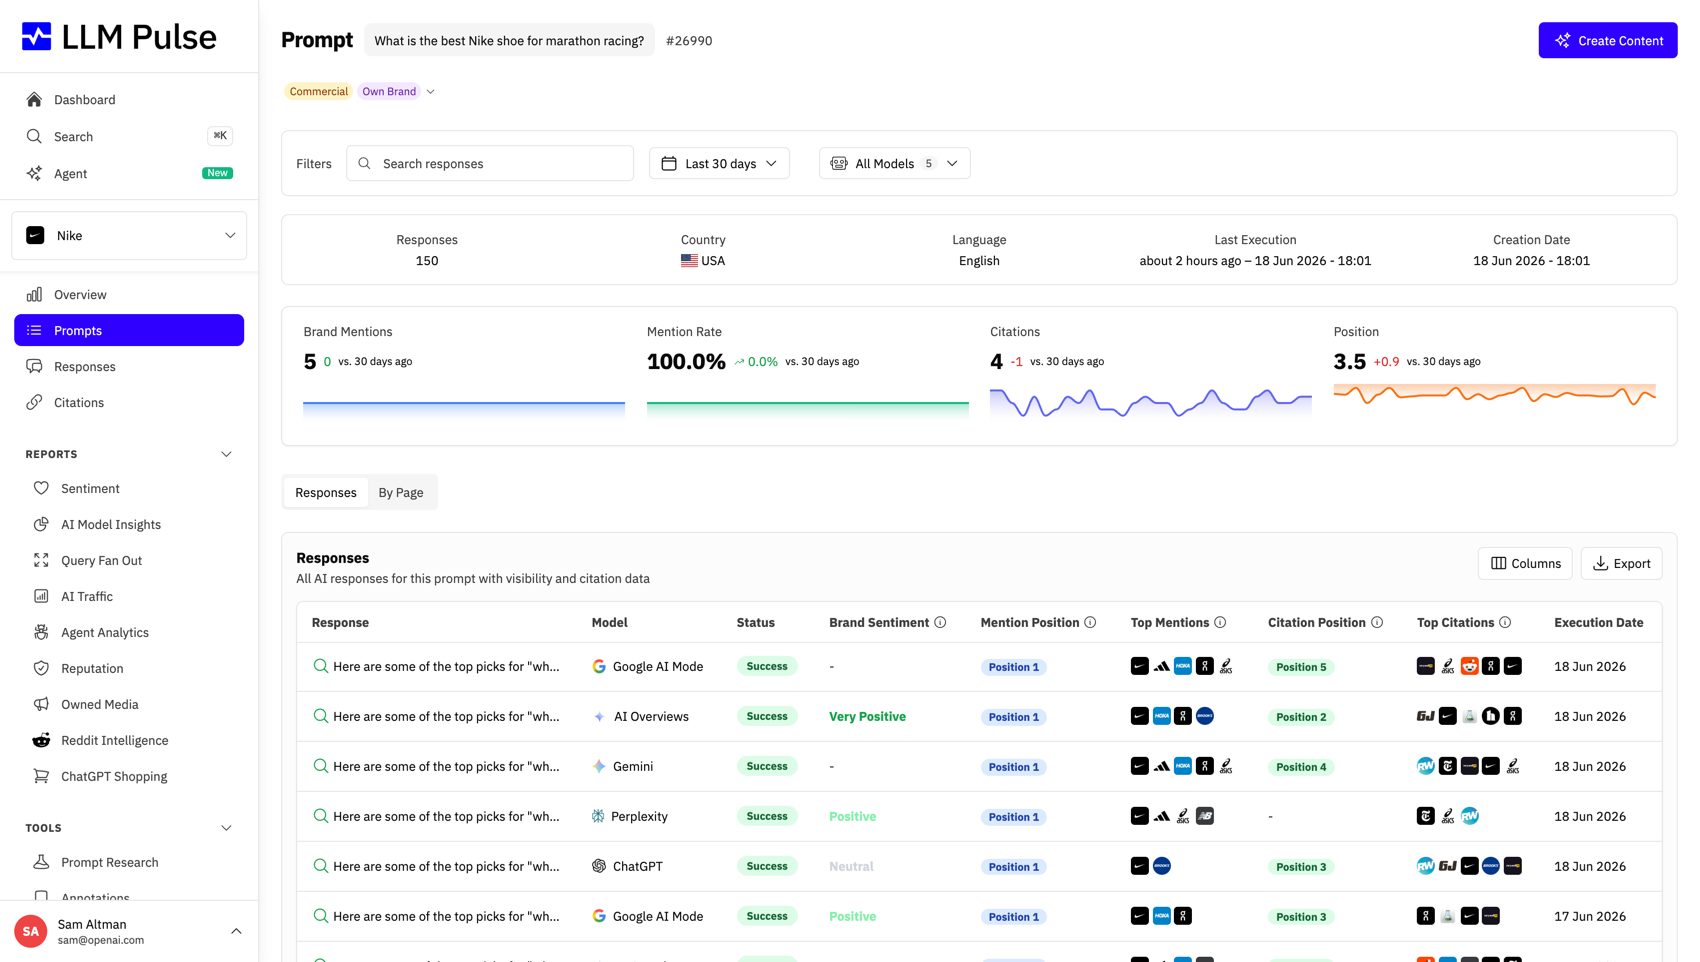Click the Create Content button
The width and height of the screenshot is (1700, 962).
coord(1608,40)
